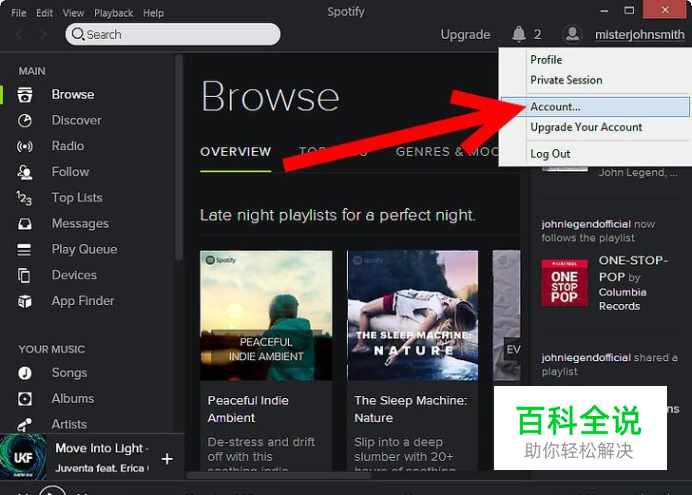Click the ONE-STOP-POP playlist link
The image size is (692, 495).
[x=633, y=269]
